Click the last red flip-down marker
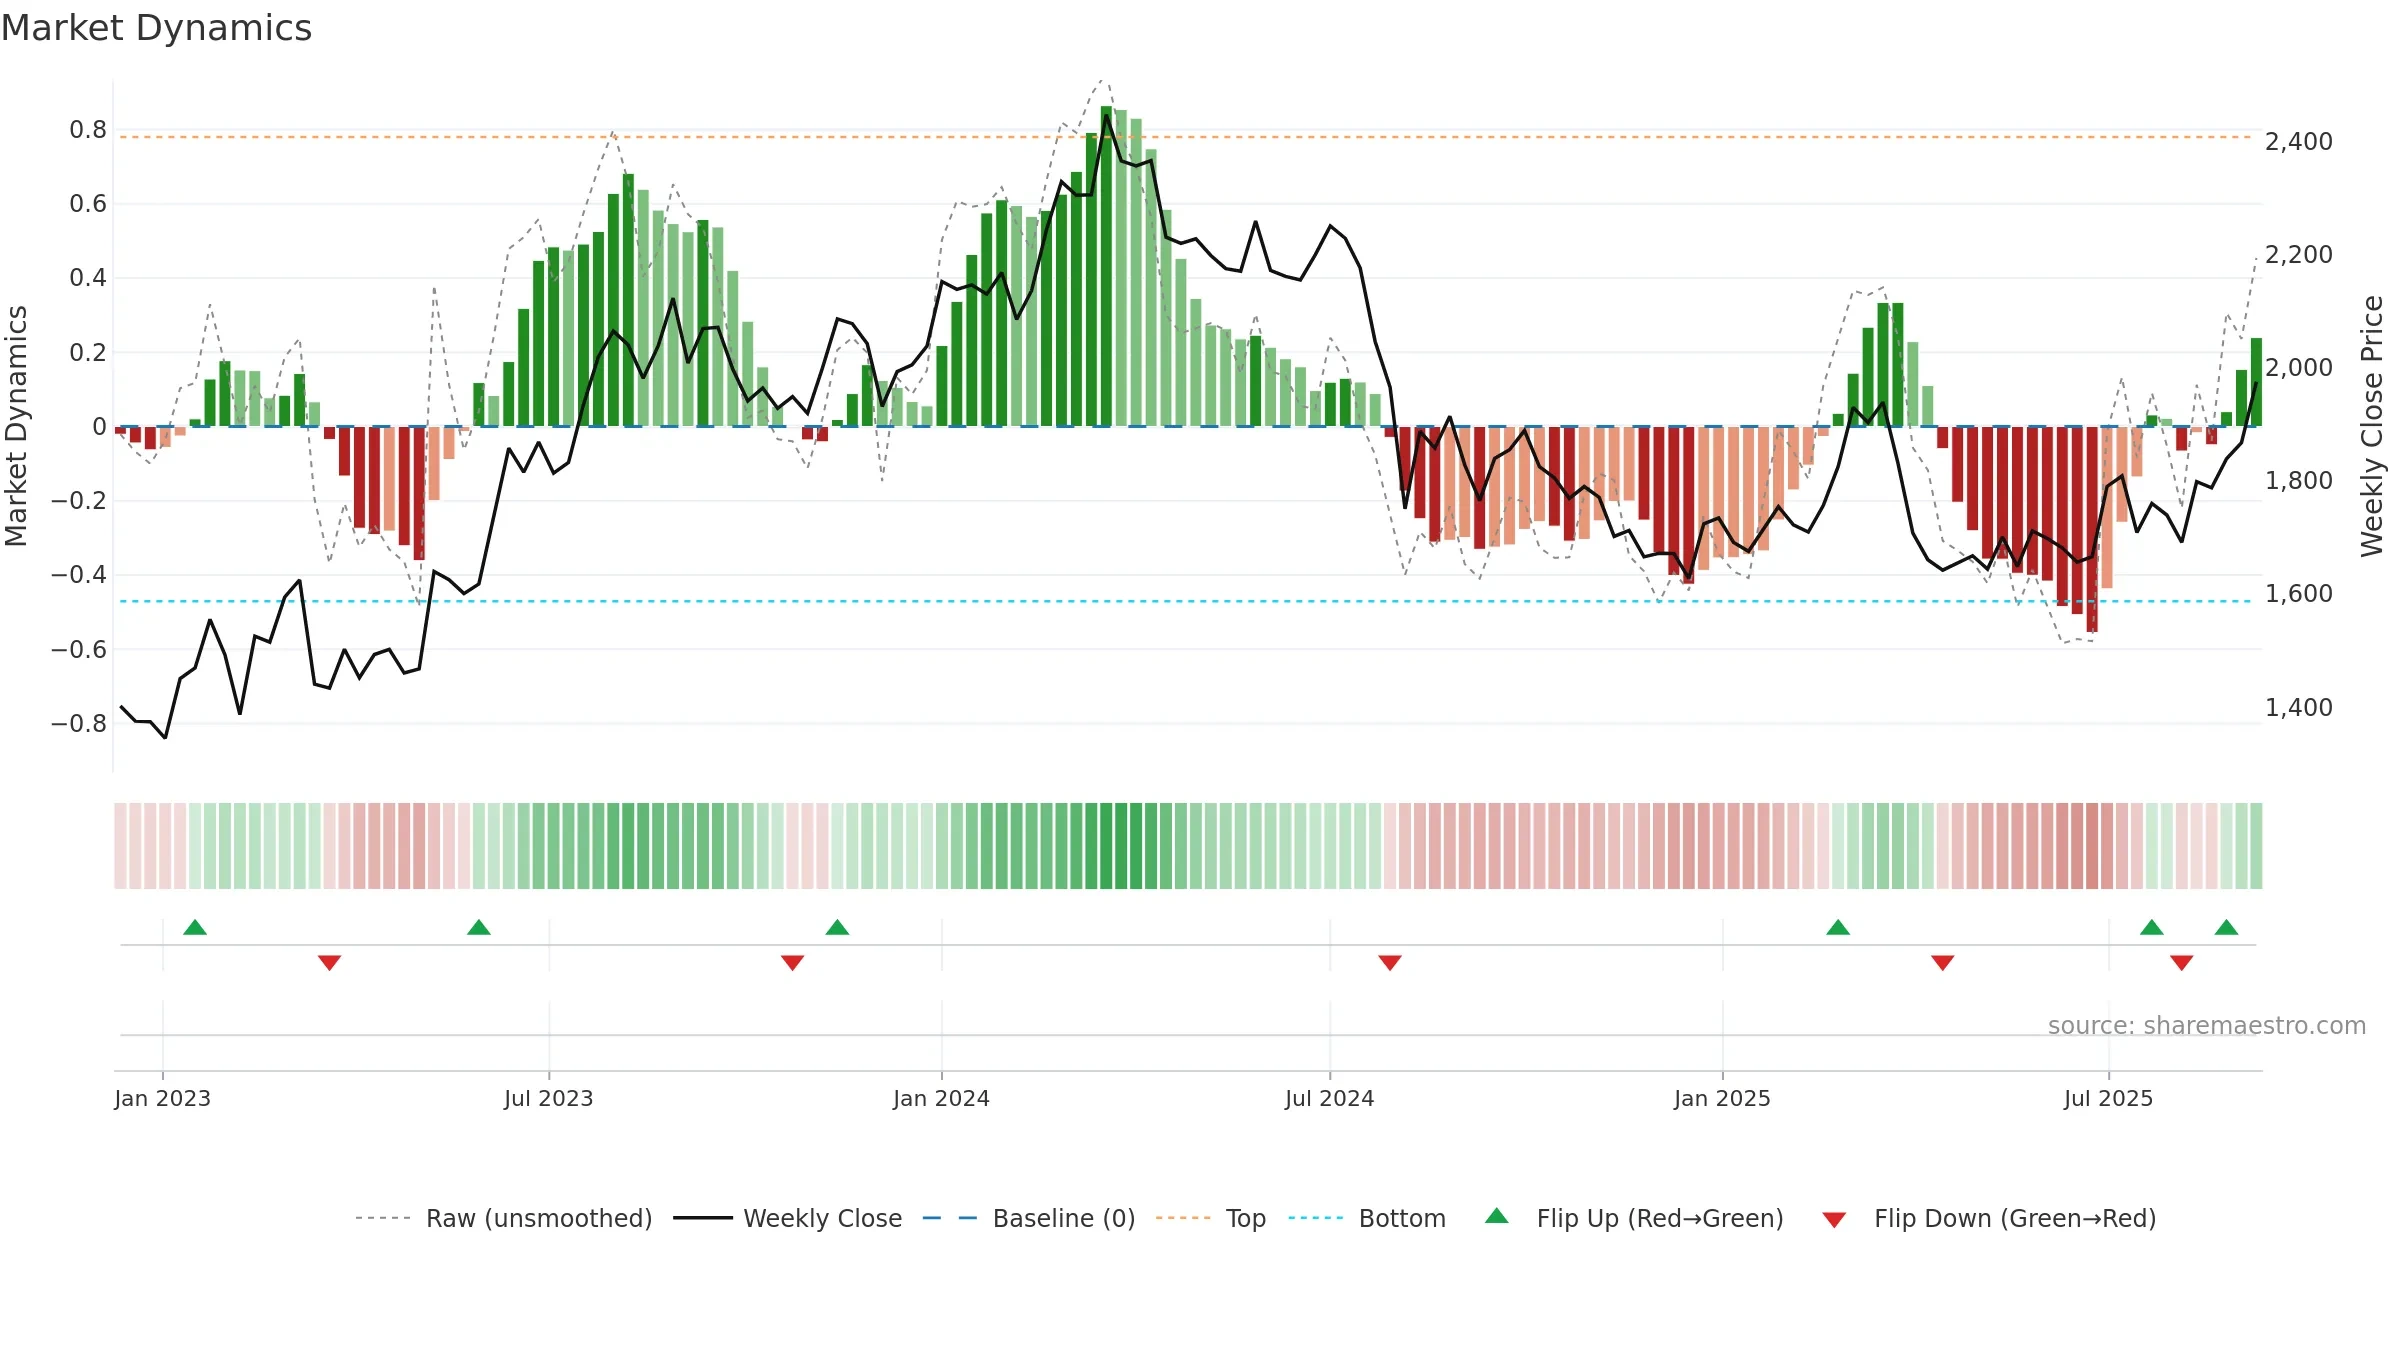 [x=2182, y=963]
